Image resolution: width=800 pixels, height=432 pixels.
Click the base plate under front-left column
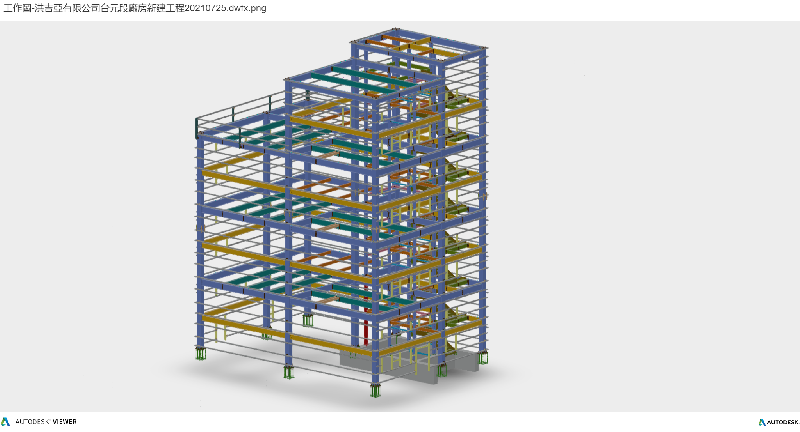(289, 373)
